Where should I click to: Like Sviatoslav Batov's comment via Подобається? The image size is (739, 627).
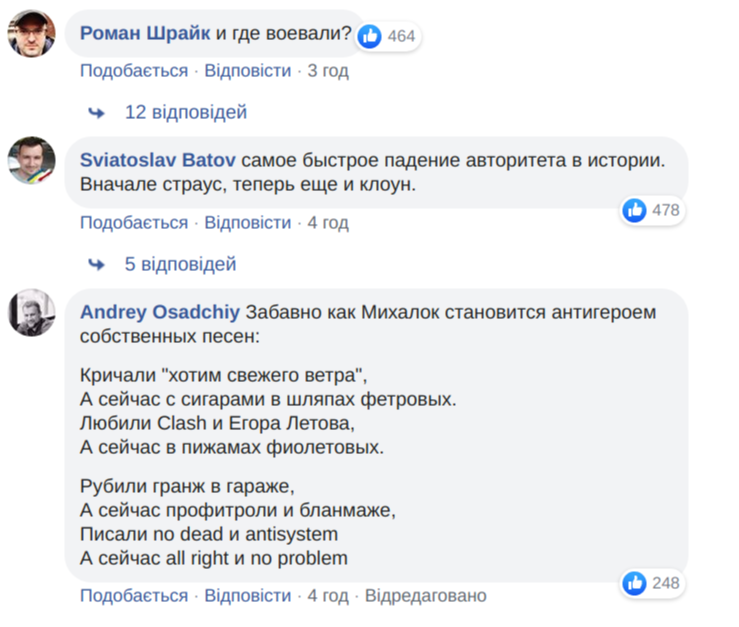(134, 222)
